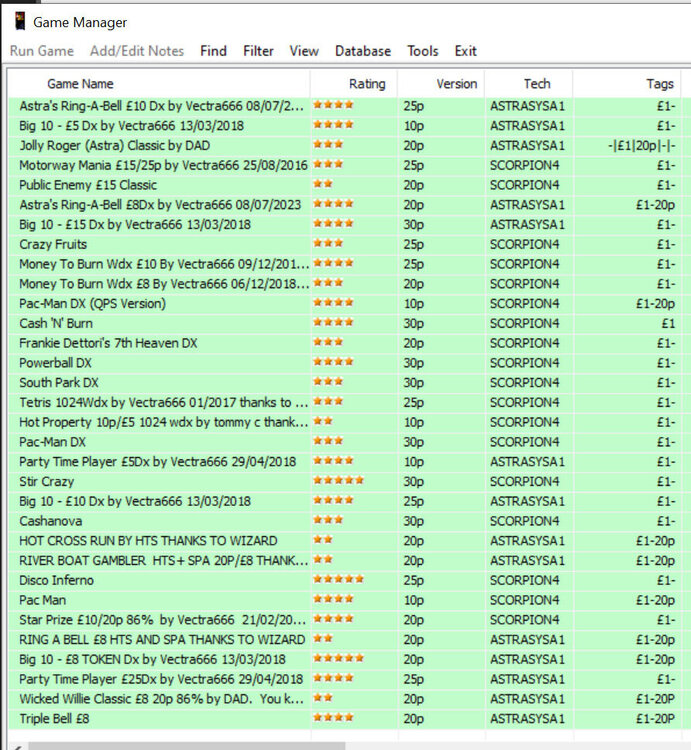Viewport: 691px width, 750px height.
Task: Open the Find menu
Action: click(213, 51)
